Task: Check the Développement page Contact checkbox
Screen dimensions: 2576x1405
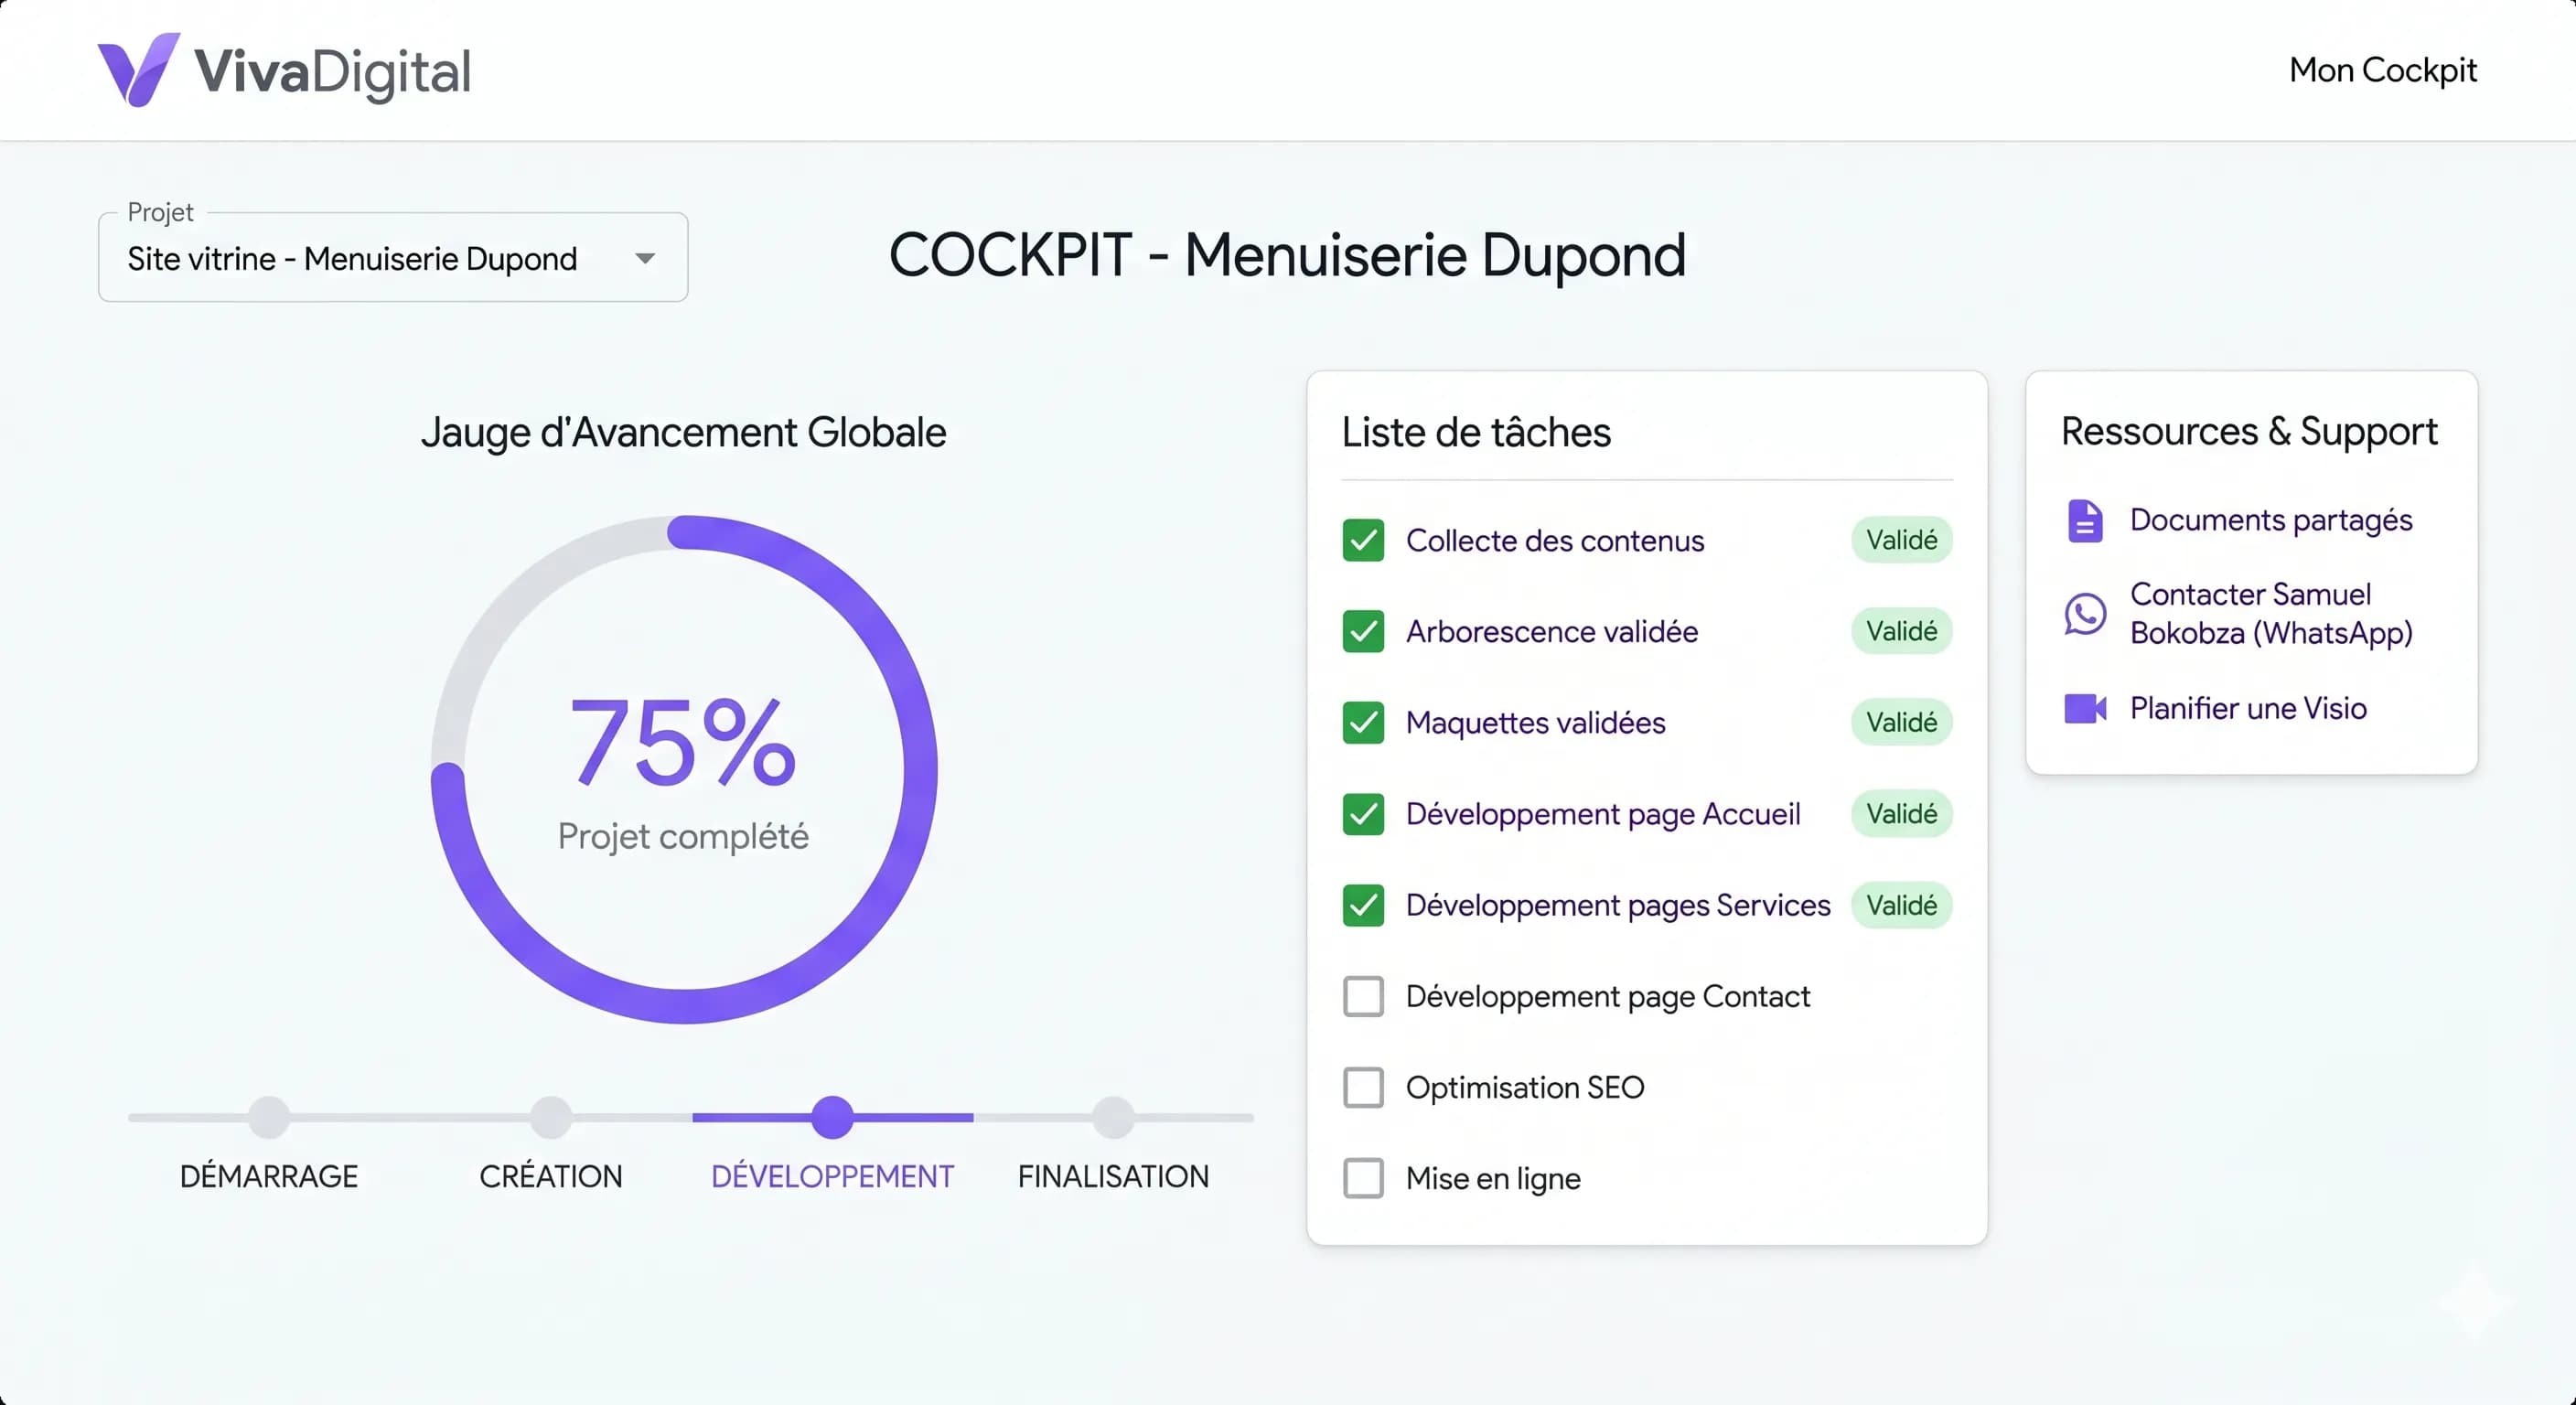Action: point(1363,996)
